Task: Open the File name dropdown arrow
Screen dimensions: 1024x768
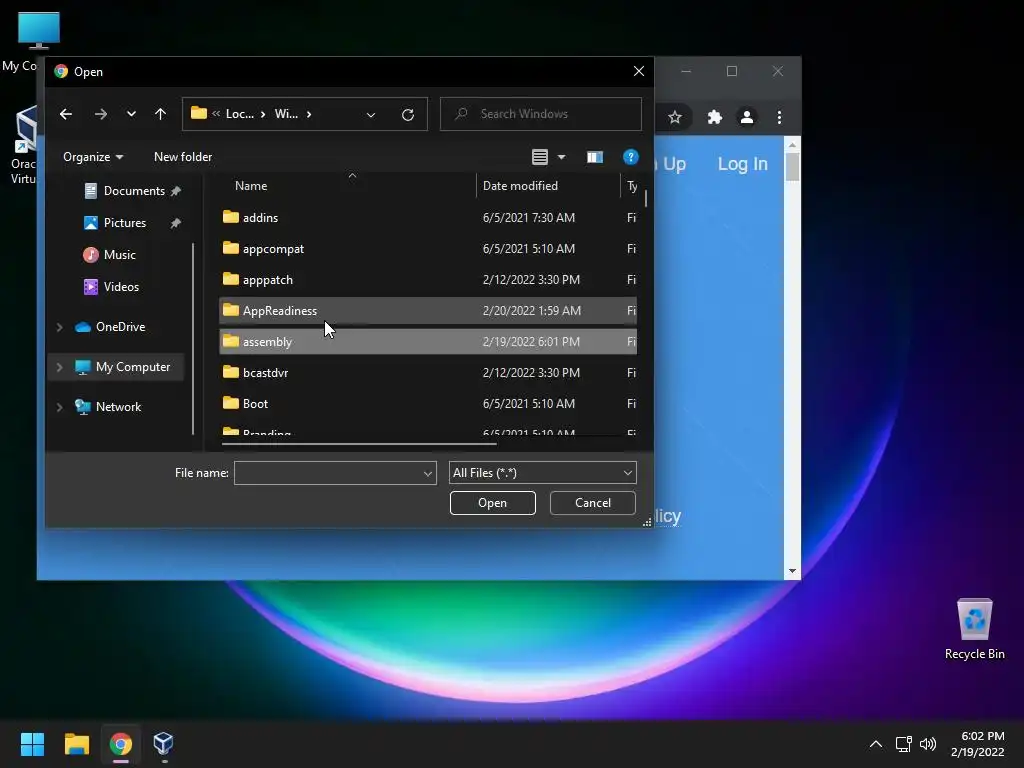Action: [x=428, y=473]
